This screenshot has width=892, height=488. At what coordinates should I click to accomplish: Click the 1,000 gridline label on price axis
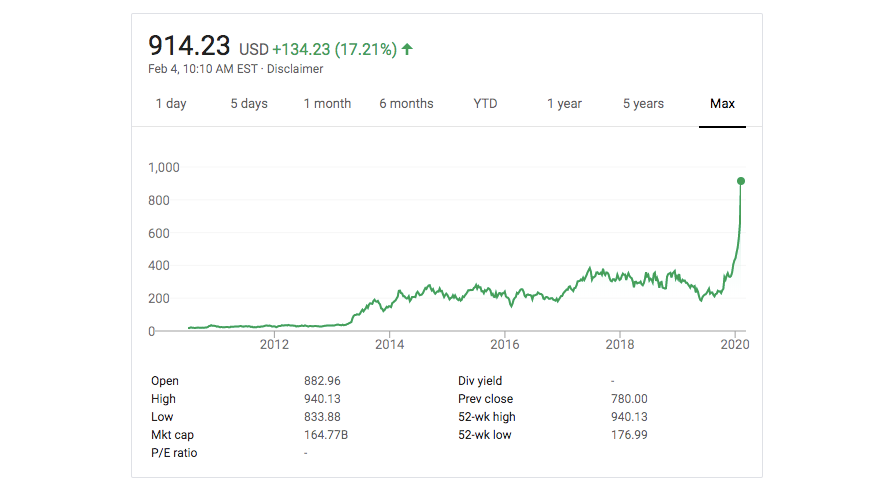click(x=163, y=168)
